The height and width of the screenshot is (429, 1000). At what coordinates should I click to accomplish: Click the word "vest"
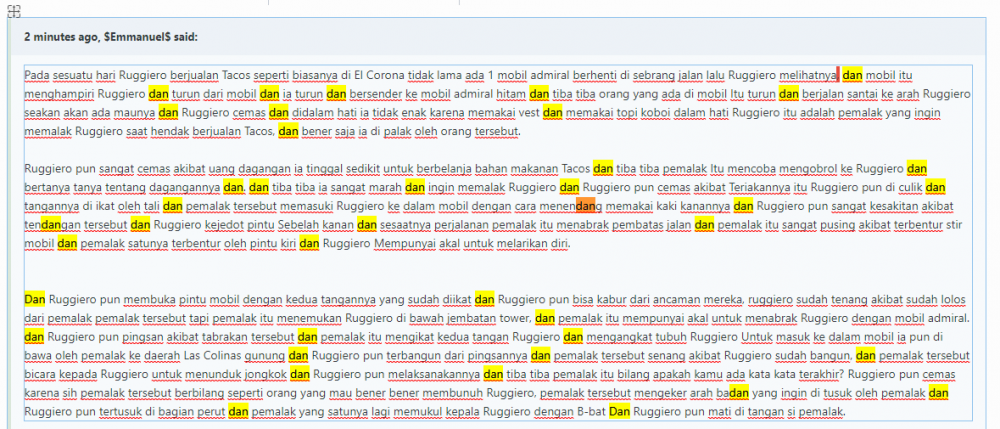pos(529,113)
